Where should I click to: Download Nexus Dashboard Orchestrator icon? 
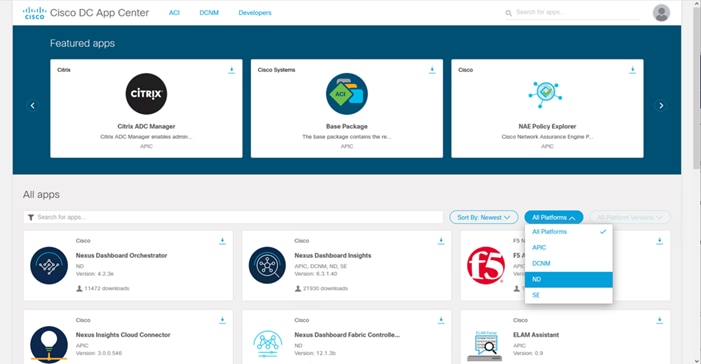pyautogui.click(x=222, y=241)
